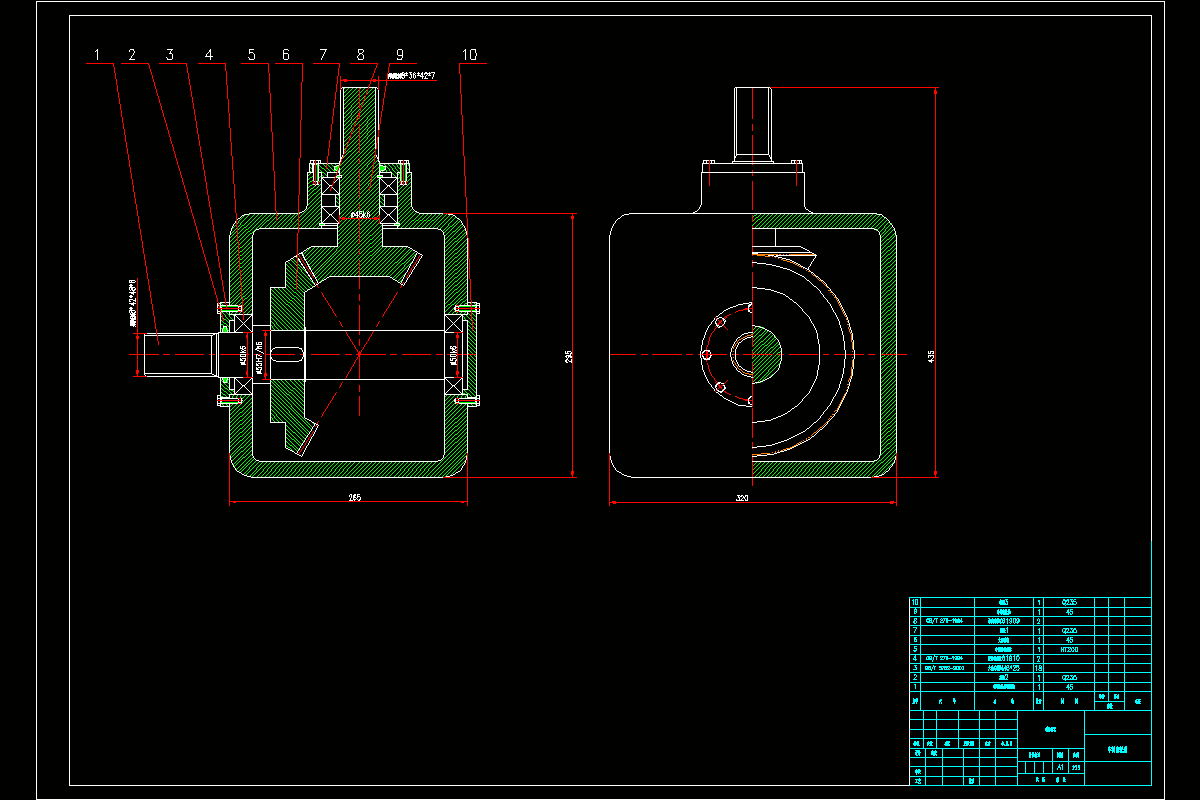Select part callout number 7
1200x800 pixels.
point(323,54)
